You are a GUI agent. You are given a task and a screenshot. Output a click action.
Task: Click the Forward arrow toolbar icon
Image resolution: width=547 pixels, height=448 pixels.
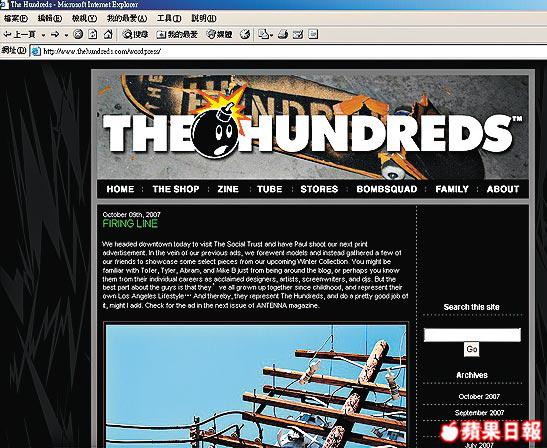point(55,34)
